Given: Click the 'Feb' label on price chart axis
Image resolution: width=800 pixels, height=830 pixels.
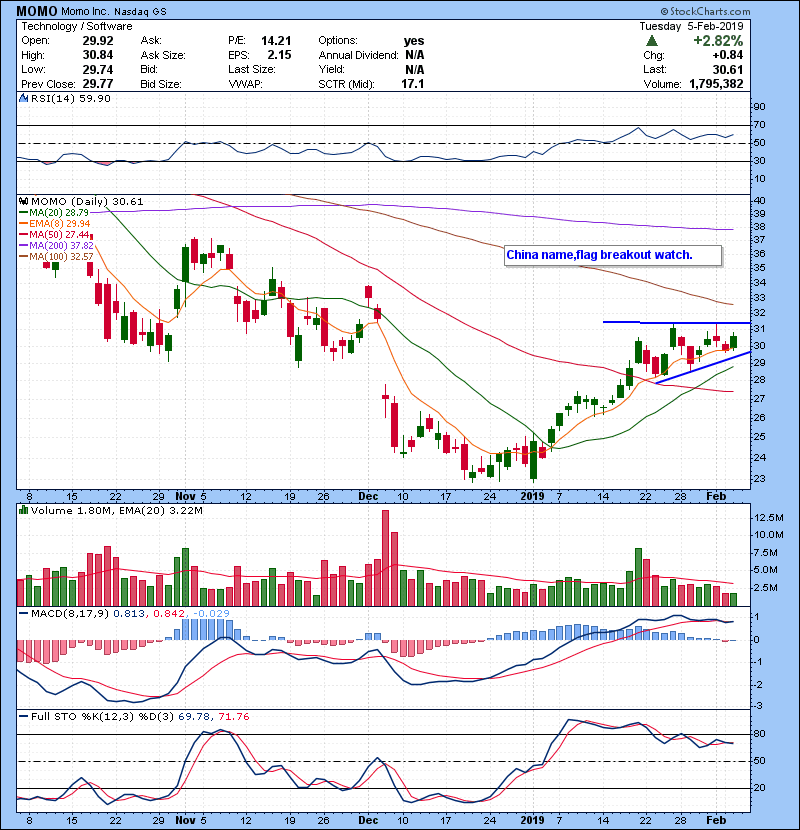Looking at the screenshot, I should click(x=716, y=496).
